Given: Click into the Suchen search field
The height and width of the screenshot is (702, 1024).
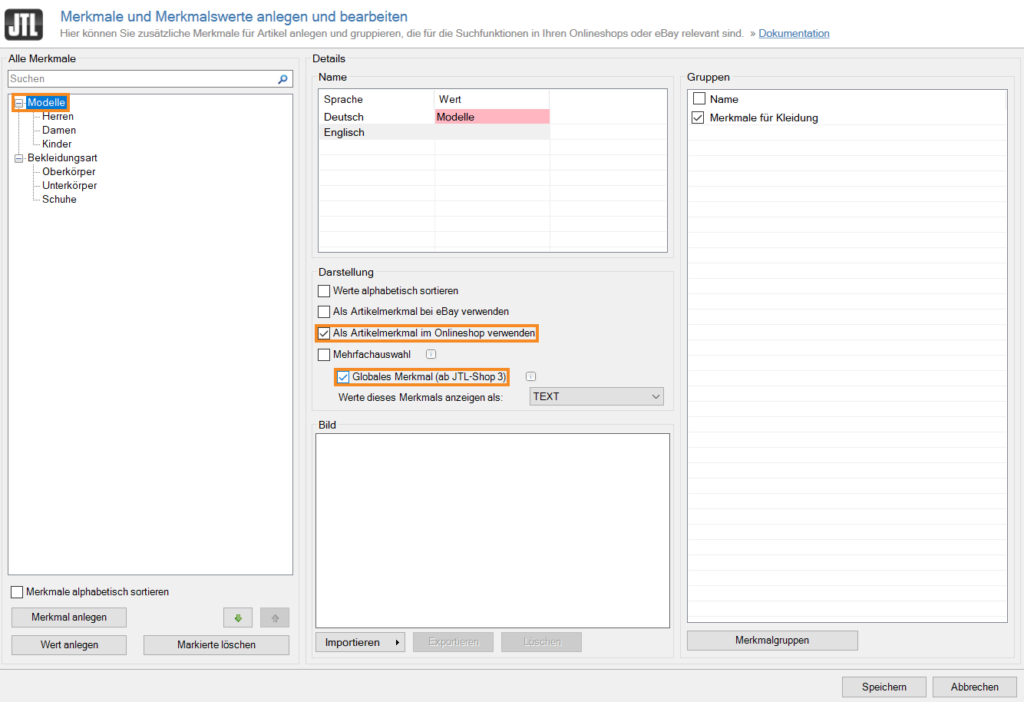Looking at the screenshot, I should (140, 79).
